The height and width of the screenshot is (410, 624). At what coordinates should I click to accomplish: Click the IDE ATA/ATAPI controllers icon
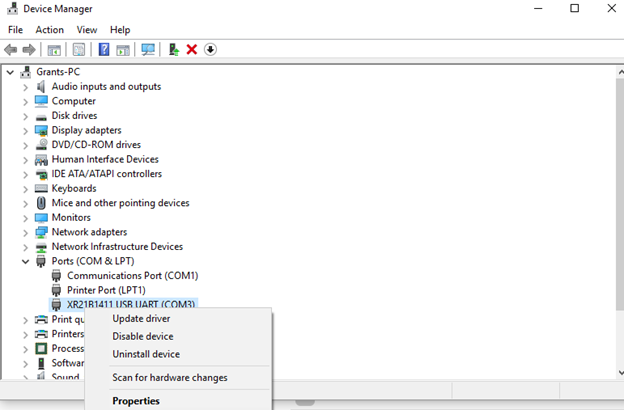[41, 174]
